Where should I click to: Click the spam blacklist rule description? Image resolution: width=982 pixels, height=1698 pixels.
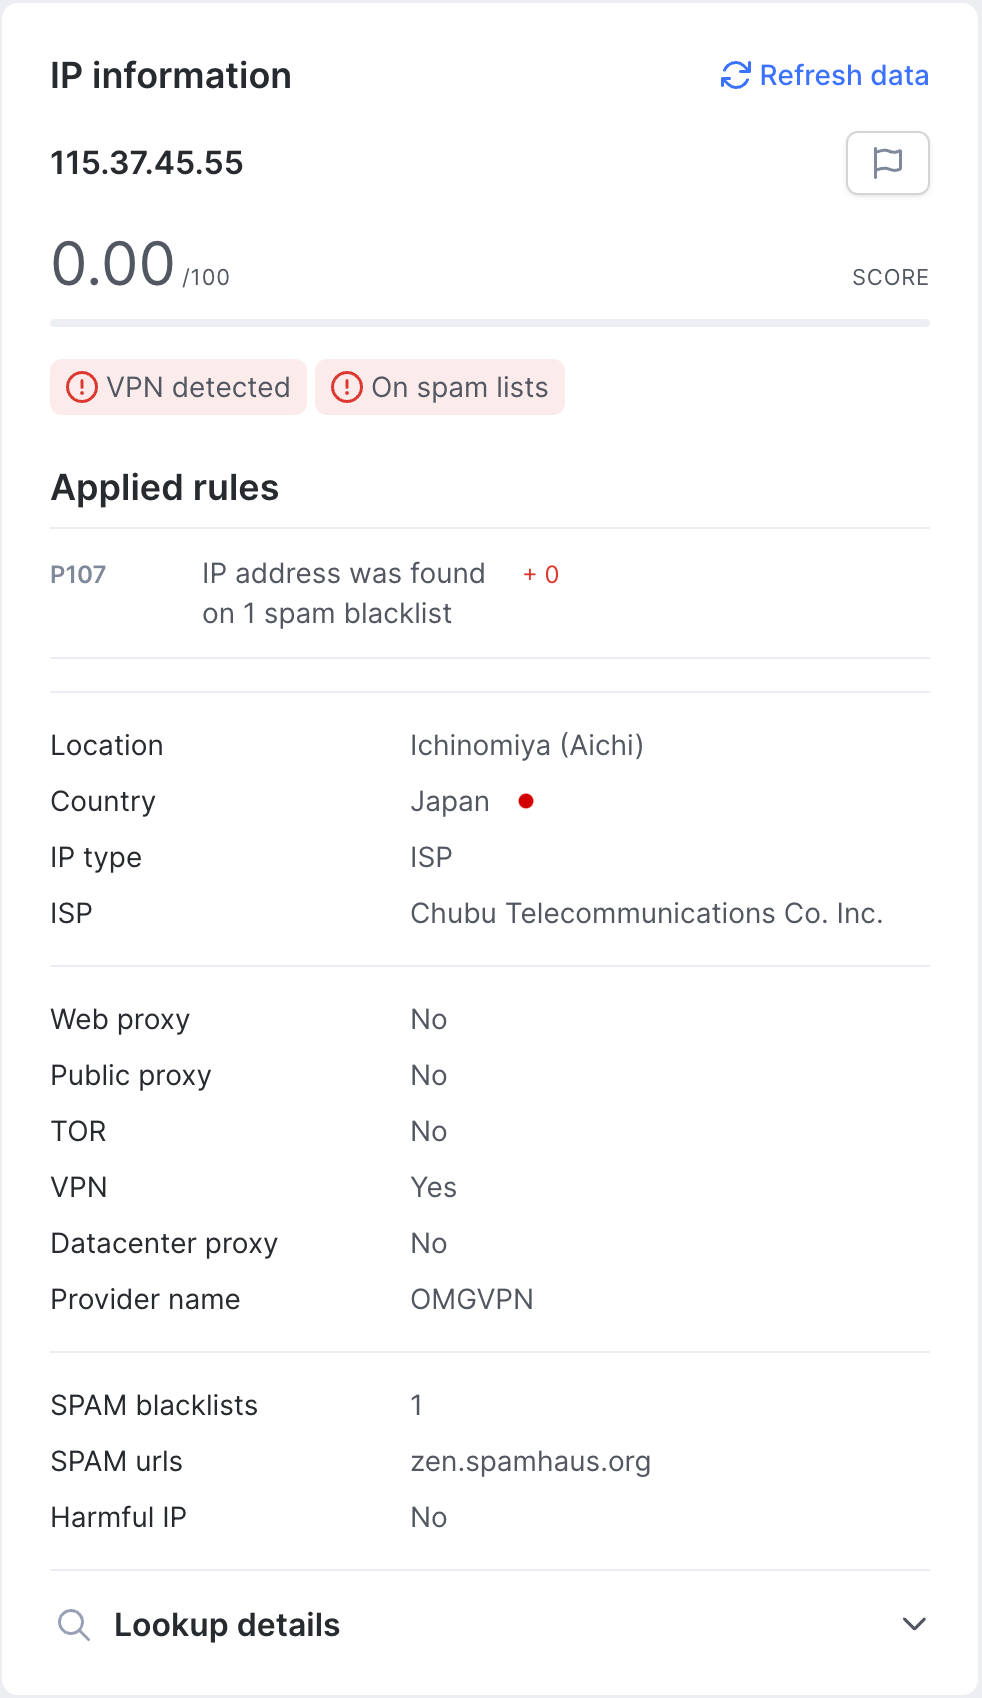pyautogui.click(x=344, y=593)
